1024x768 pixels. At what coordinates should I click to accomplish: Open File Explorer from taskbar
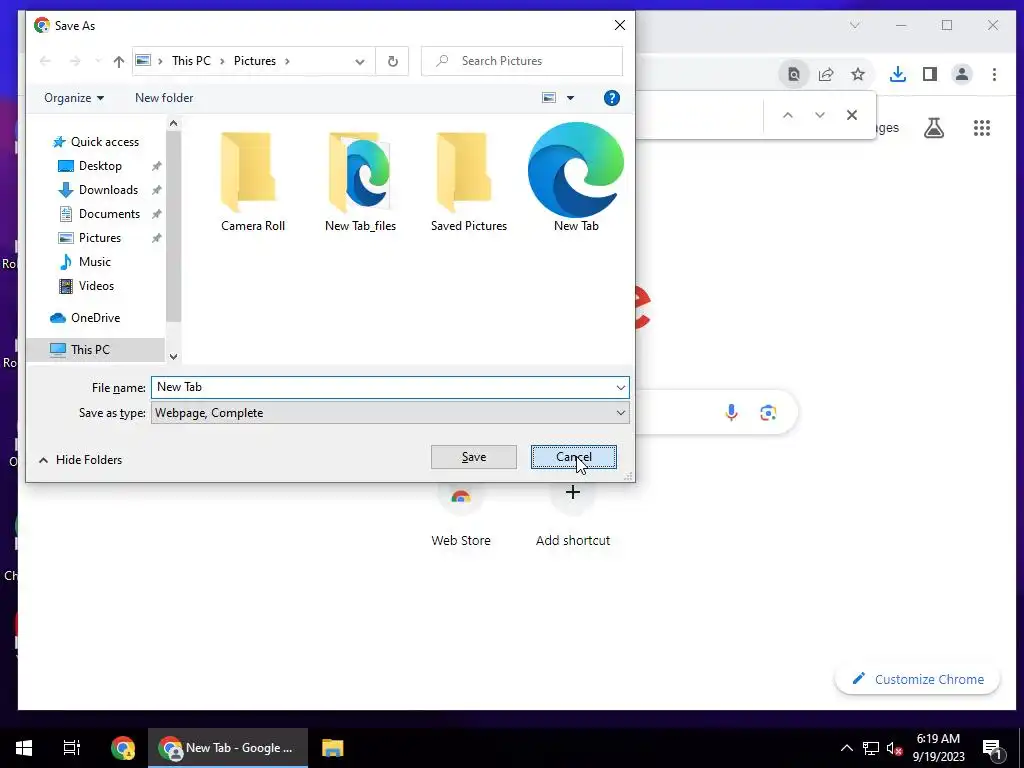pos(332,748)
